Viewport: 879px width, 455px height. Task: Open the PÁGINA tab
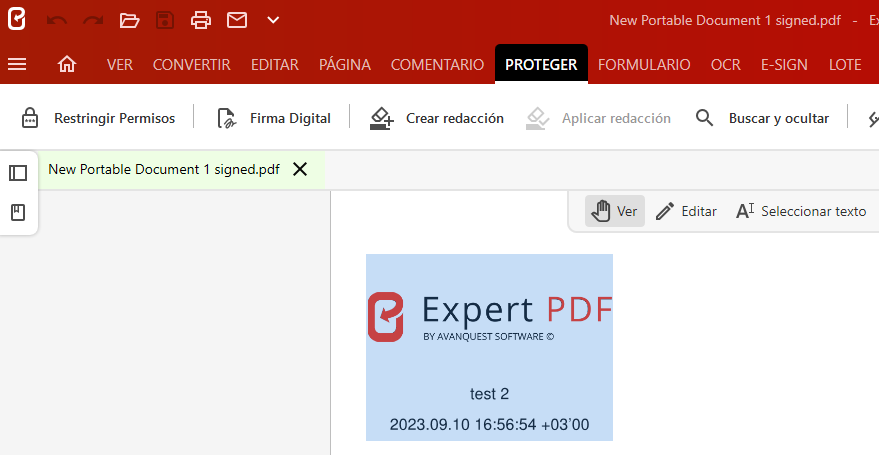pos(345,65)
